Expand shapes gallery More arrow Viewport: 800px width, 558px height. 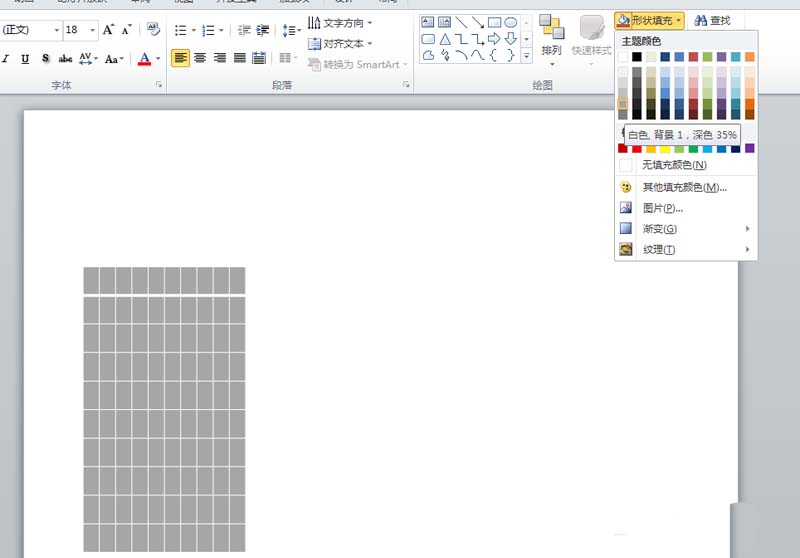(x=527, y=55)
